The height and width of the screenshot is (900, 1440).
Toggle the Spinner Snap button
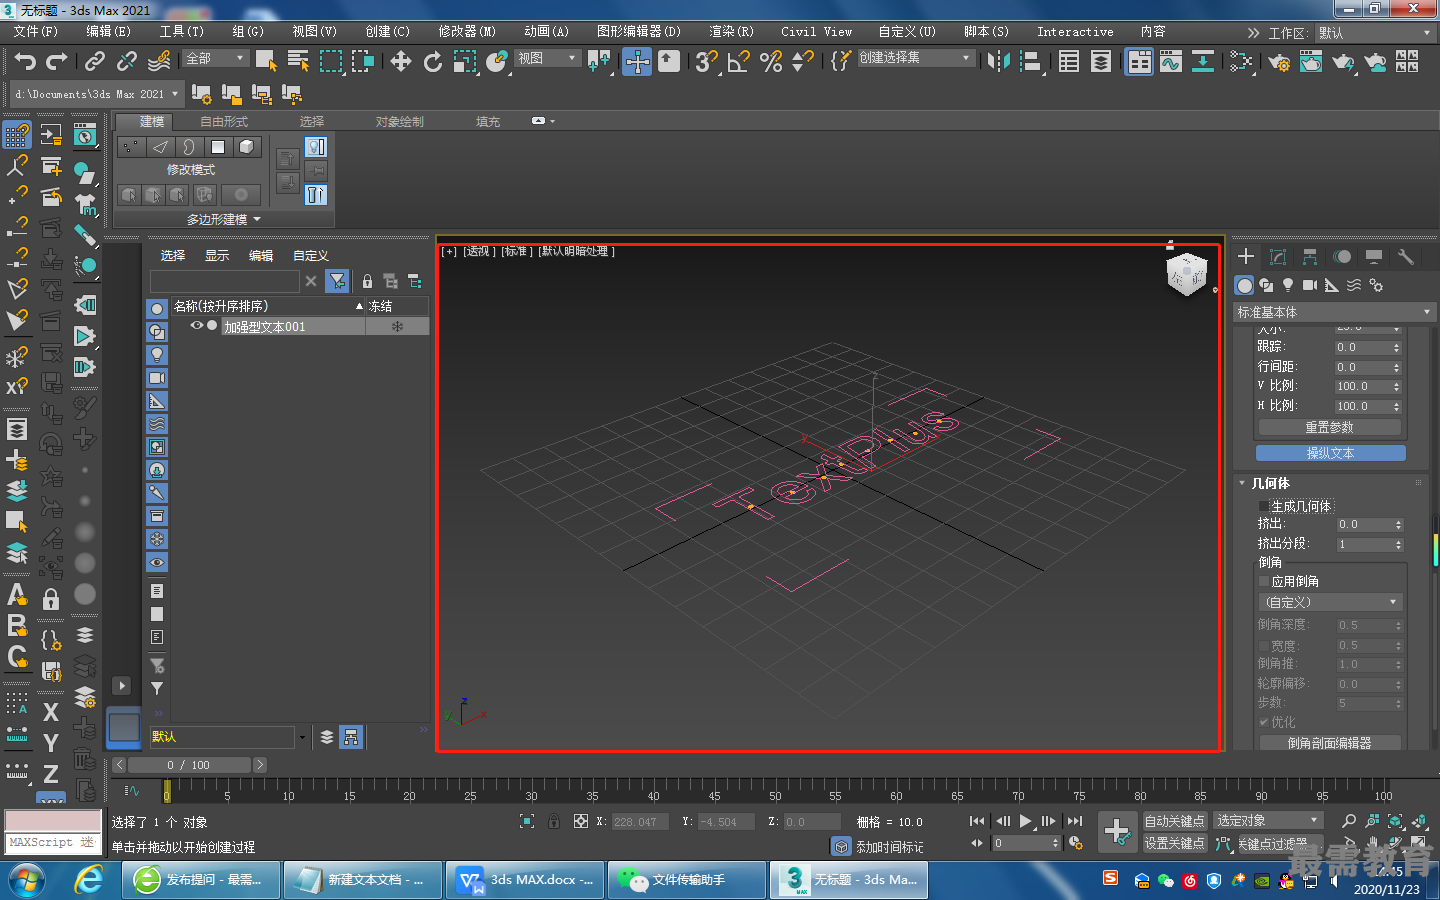coord(802,61)
